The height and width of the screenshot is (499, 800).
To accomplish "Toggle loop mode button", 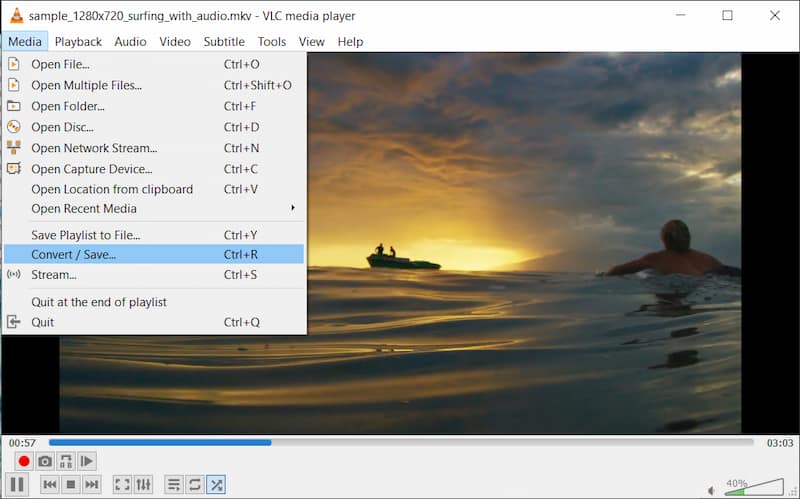I will coord(195,484).
